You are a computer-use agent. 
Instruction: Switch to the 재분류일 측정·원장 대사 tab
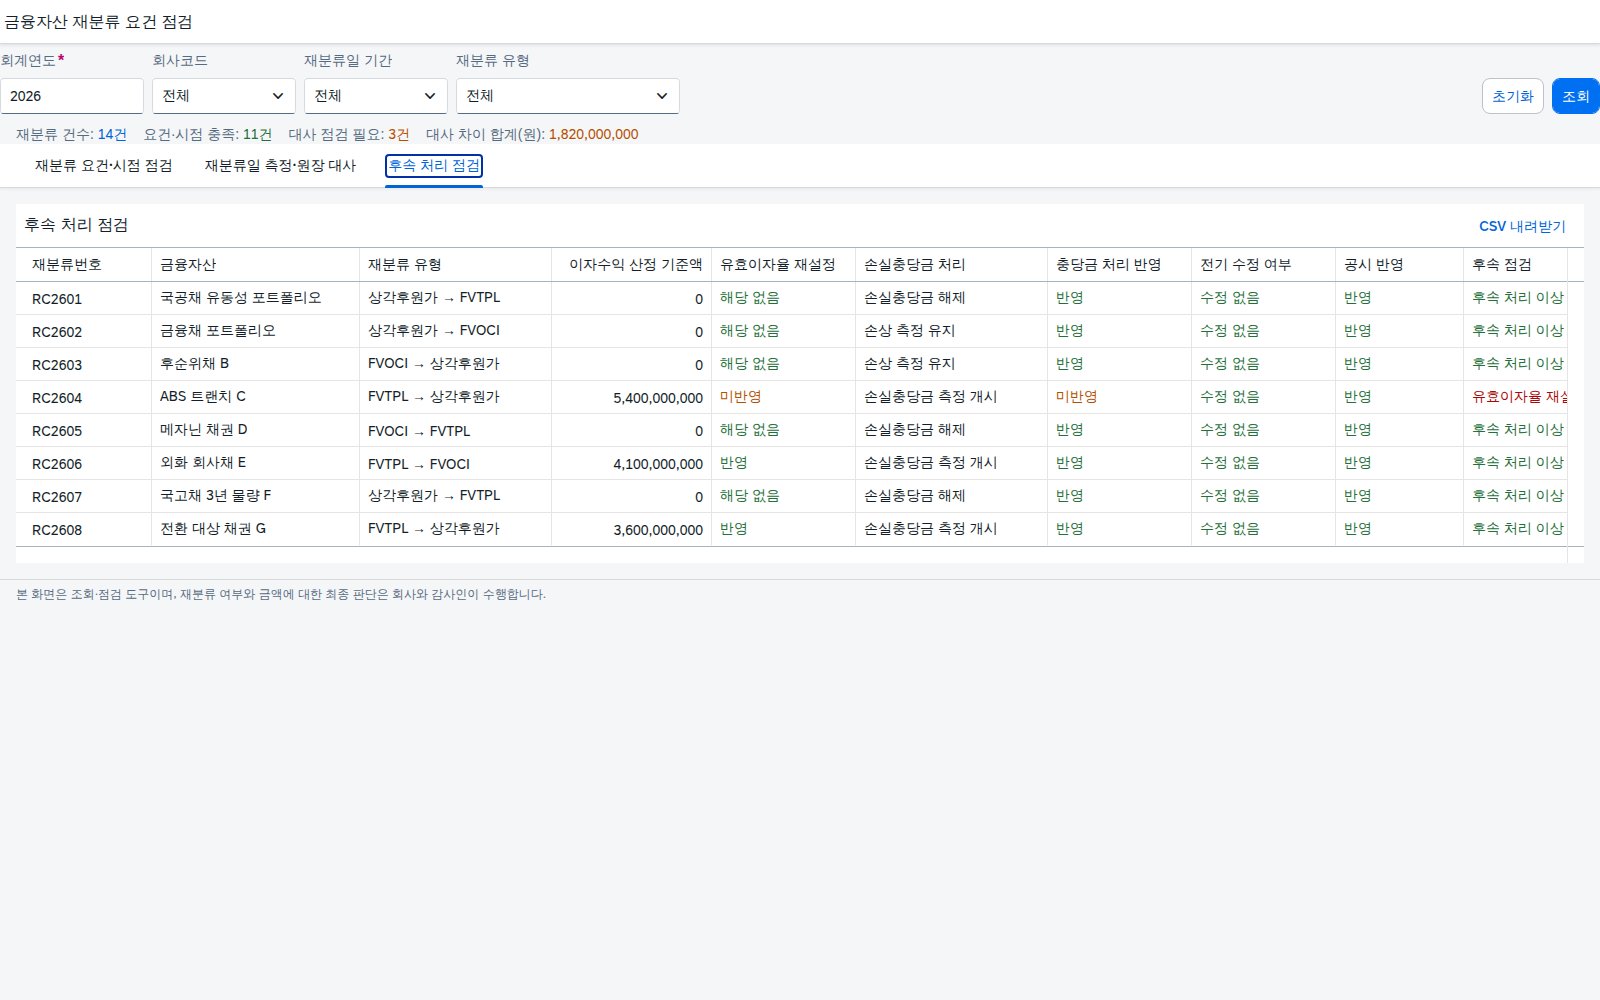280,166
